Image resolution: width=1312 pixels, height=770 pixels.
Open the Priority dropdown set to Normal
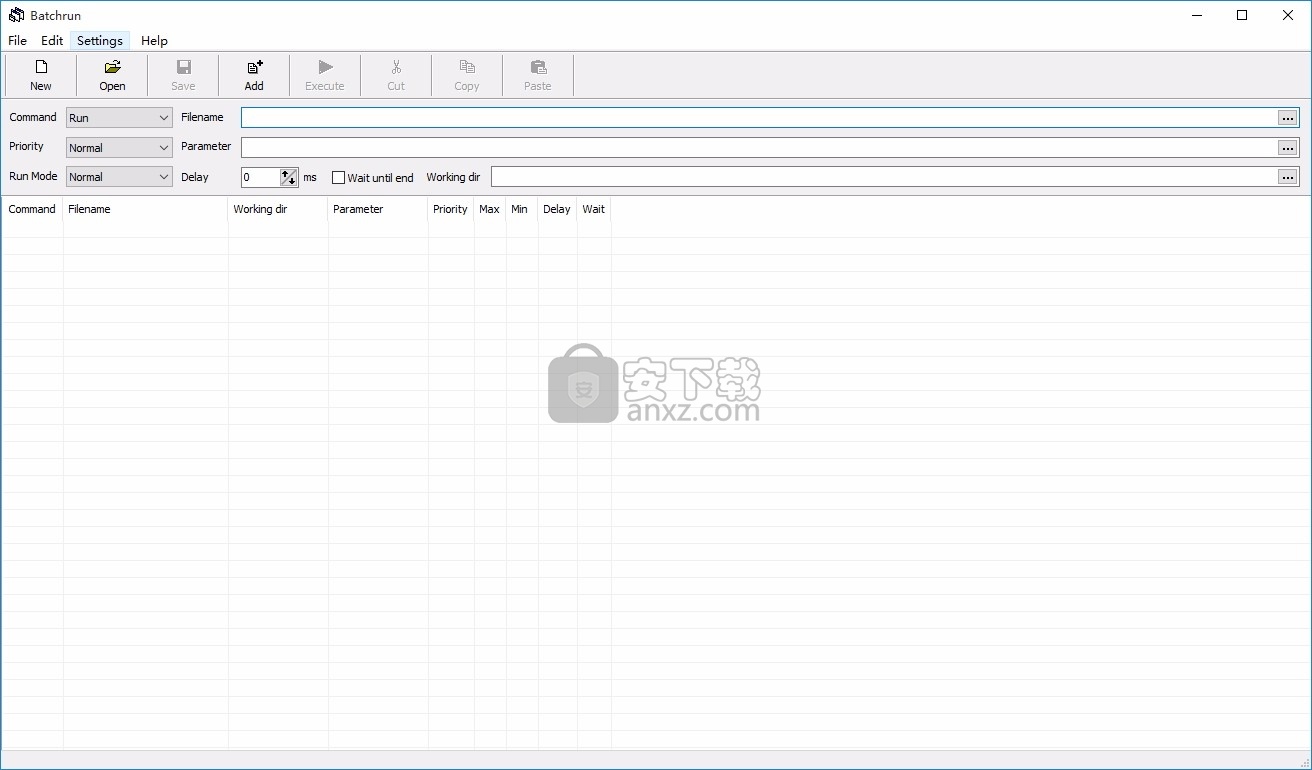[x=119, y=148]
